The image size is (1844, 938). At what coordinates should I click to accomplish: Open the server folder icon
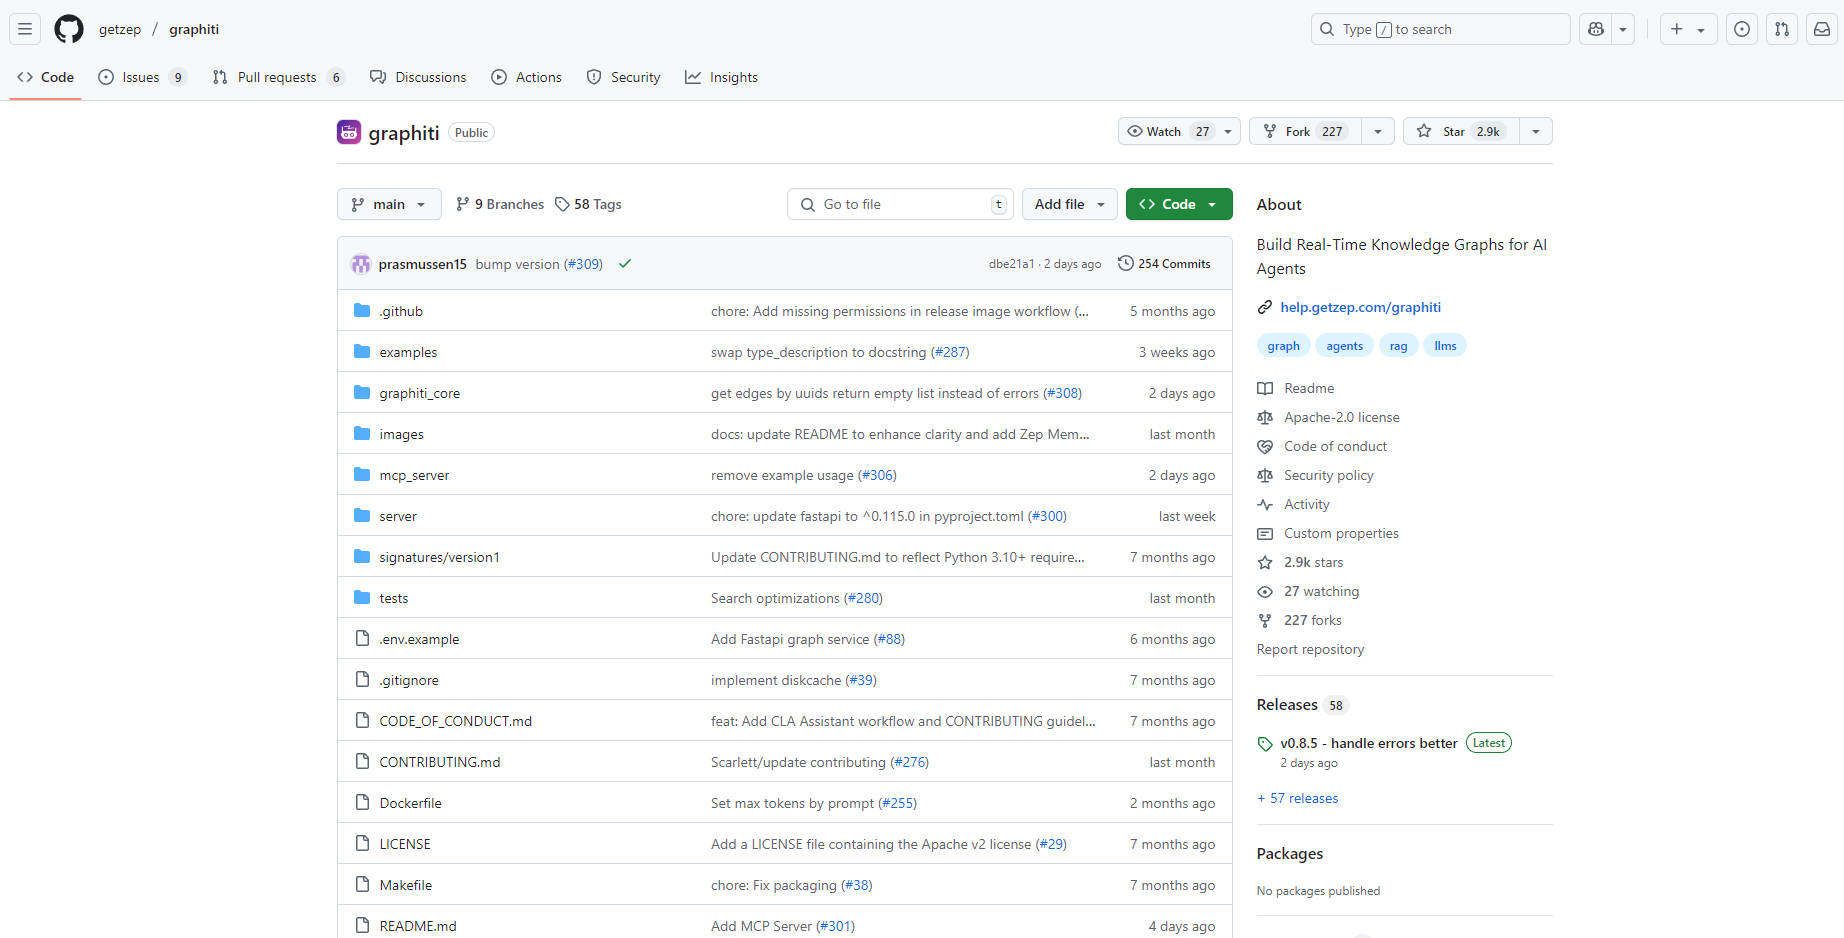tap(362, 516)
